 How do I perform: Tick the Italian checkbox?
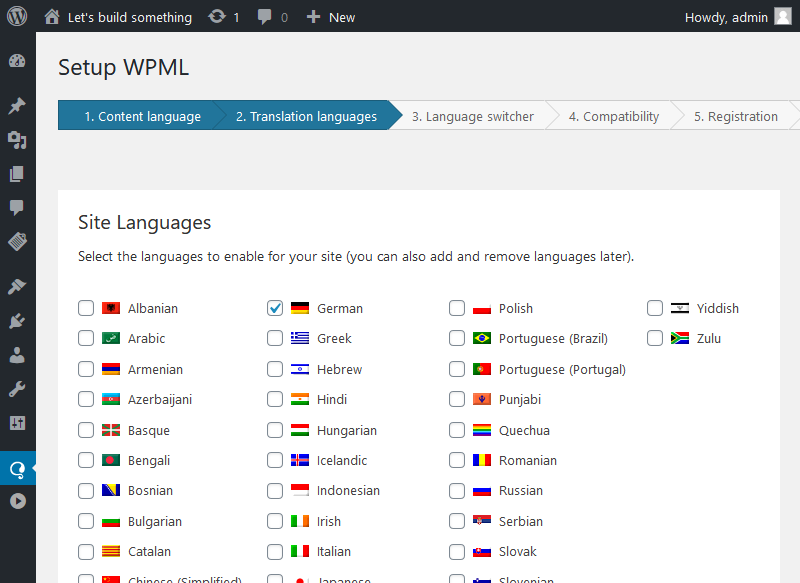pos(274,551)
